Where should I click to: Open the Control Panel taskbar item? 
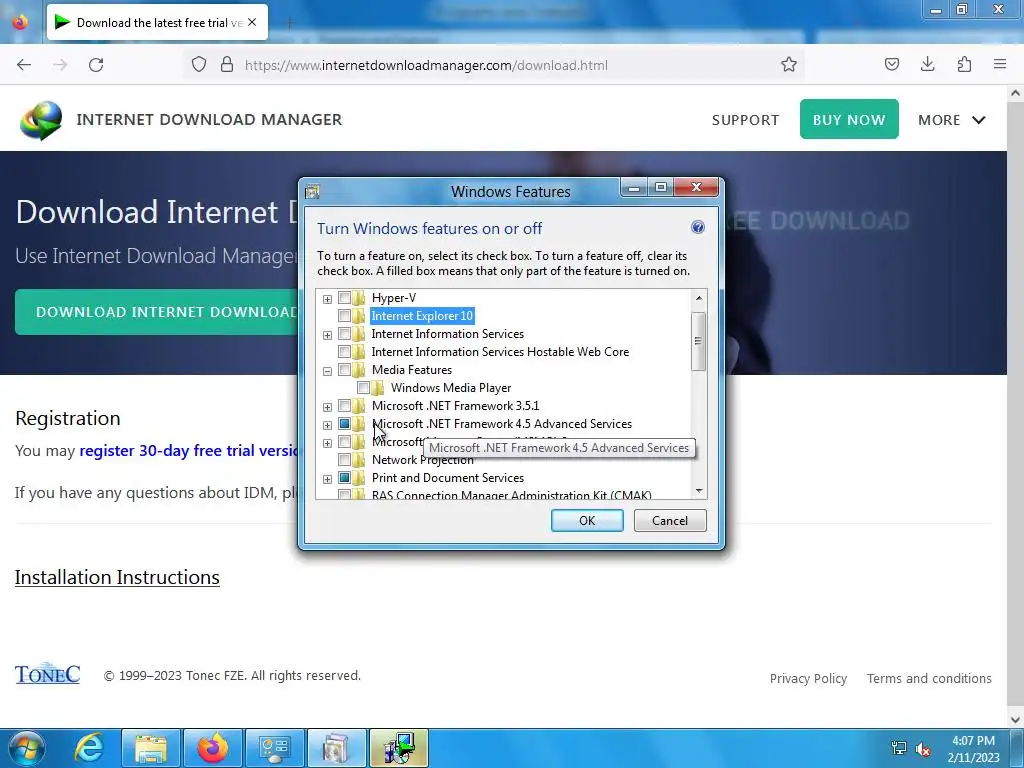275,748
